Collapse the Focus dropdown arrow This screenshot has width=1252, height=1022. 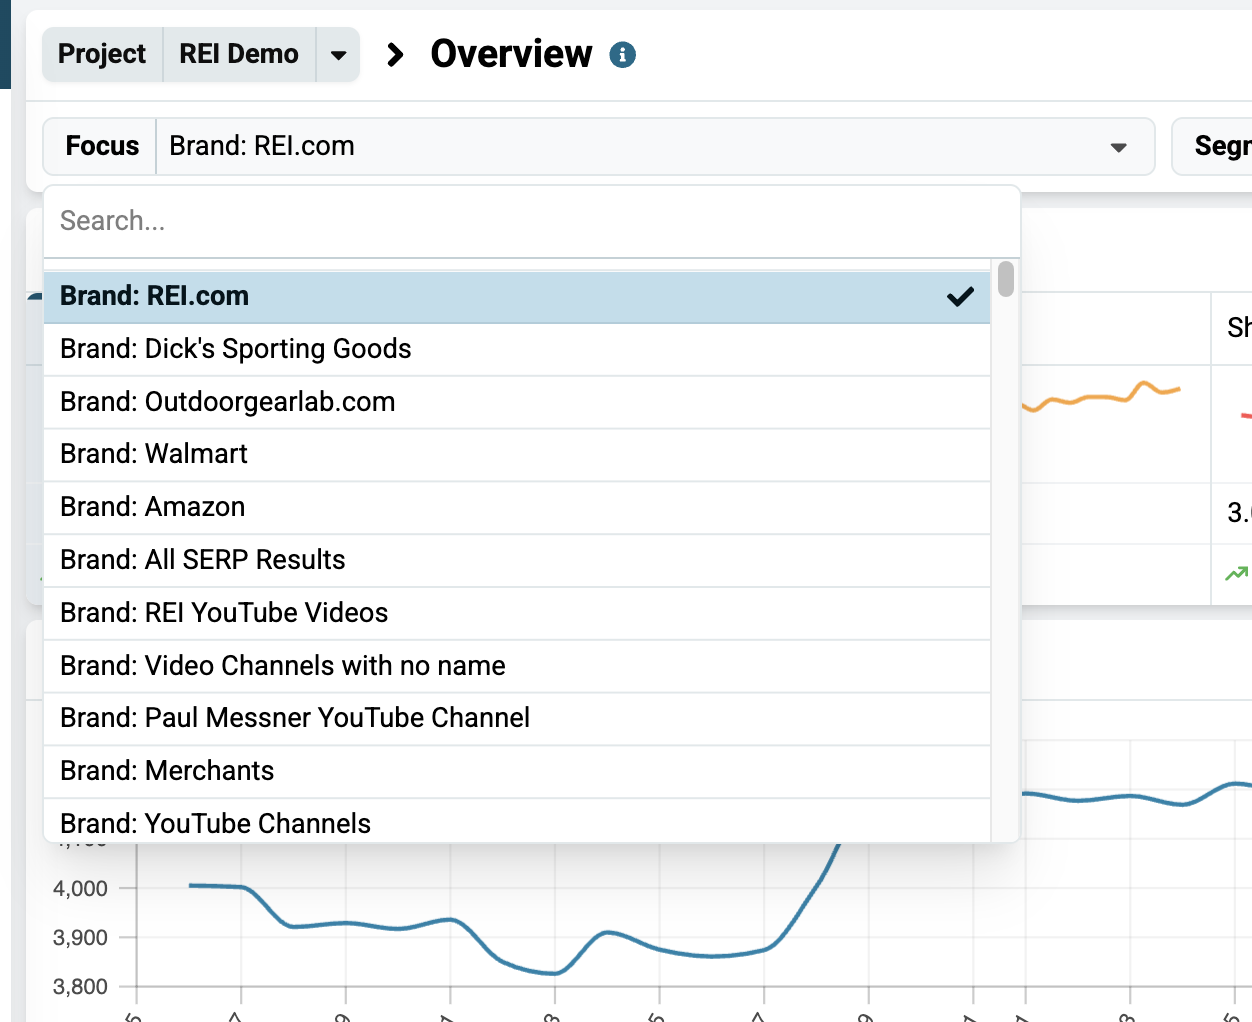1119,147
